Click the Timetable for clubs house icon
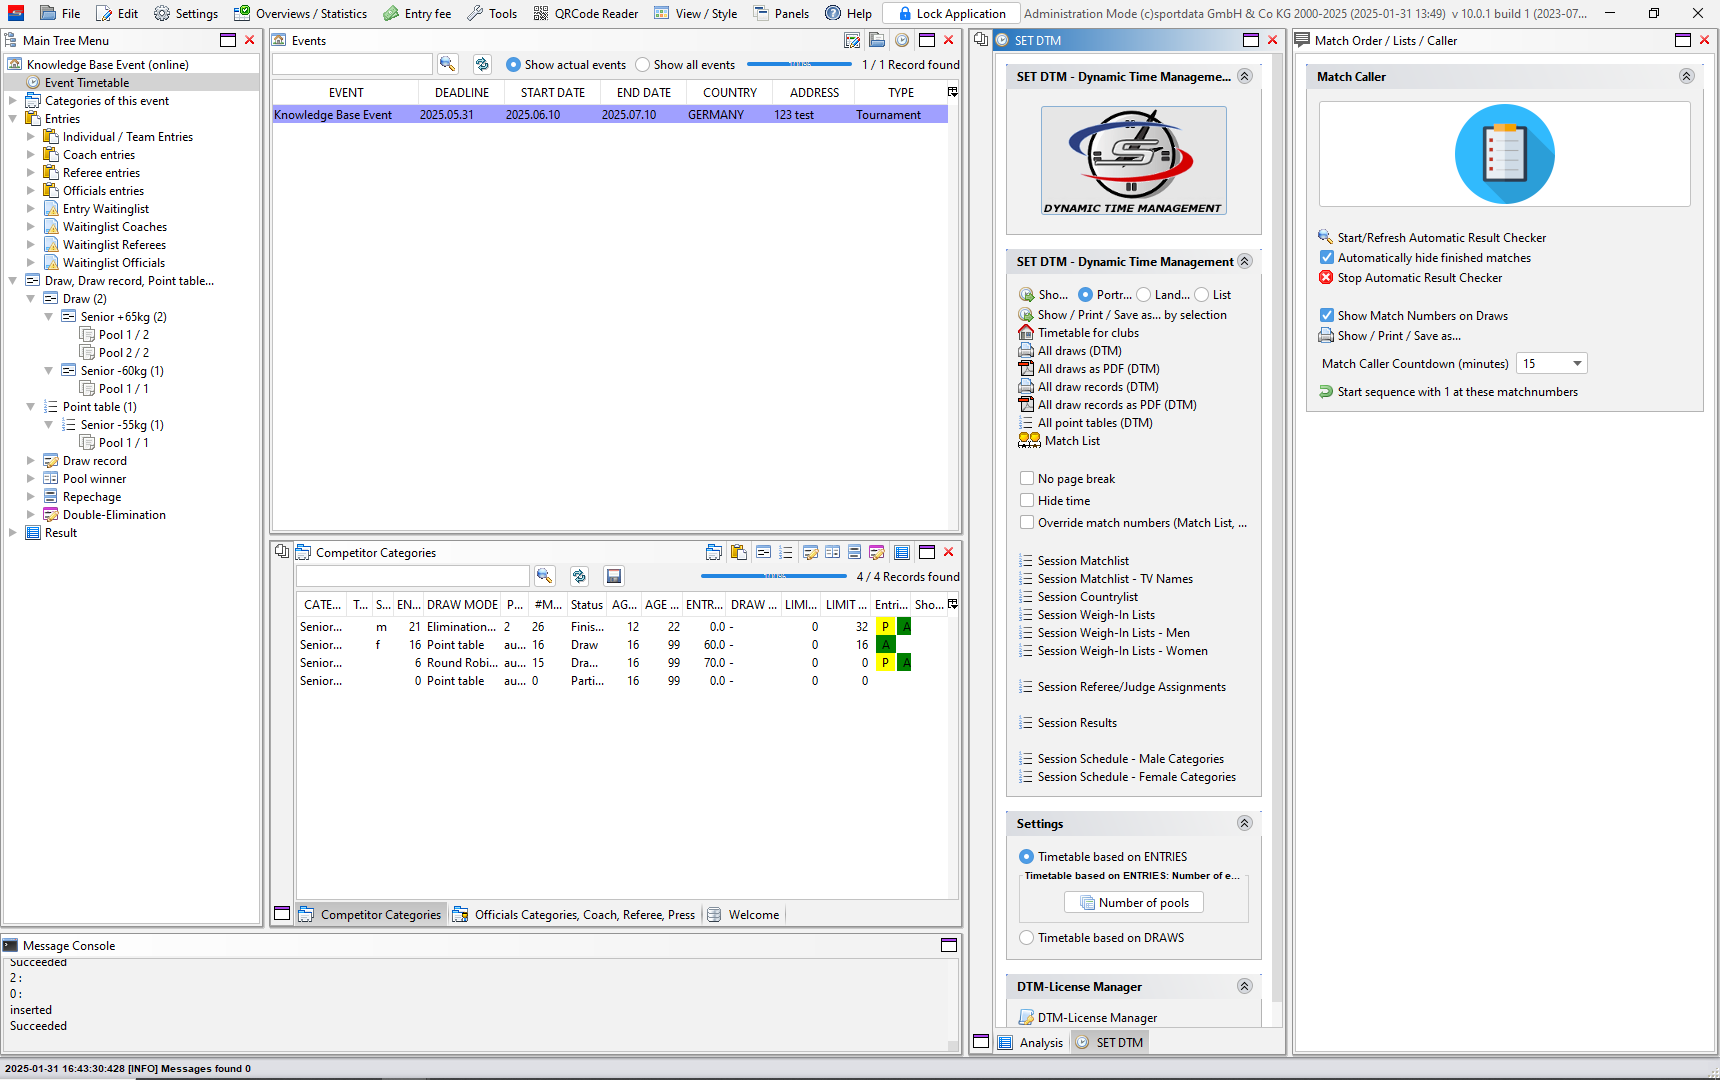The width and height of the screenshot is (1720, 1080). click(x=1026, y=333)
